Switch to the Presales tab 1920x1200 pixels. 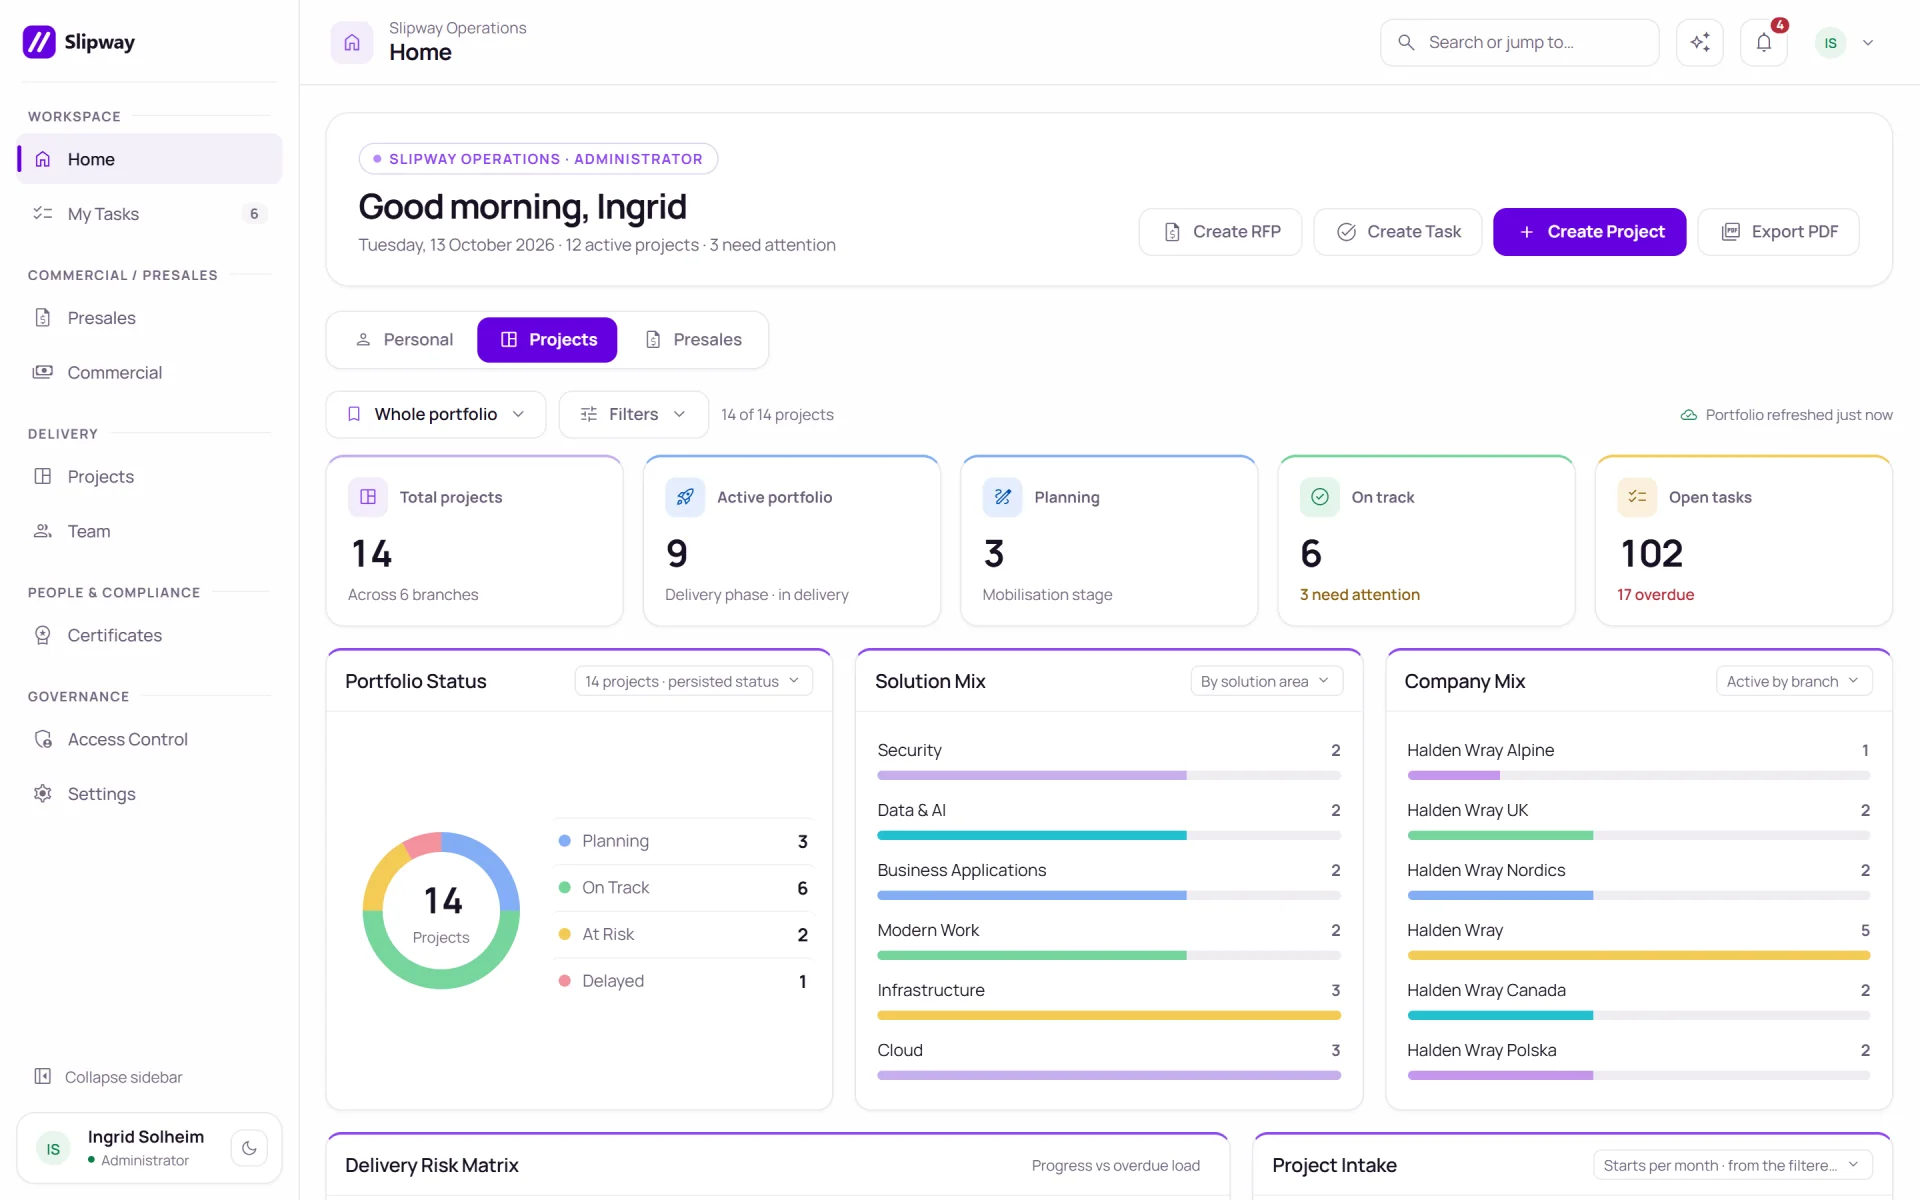[693, 340]
